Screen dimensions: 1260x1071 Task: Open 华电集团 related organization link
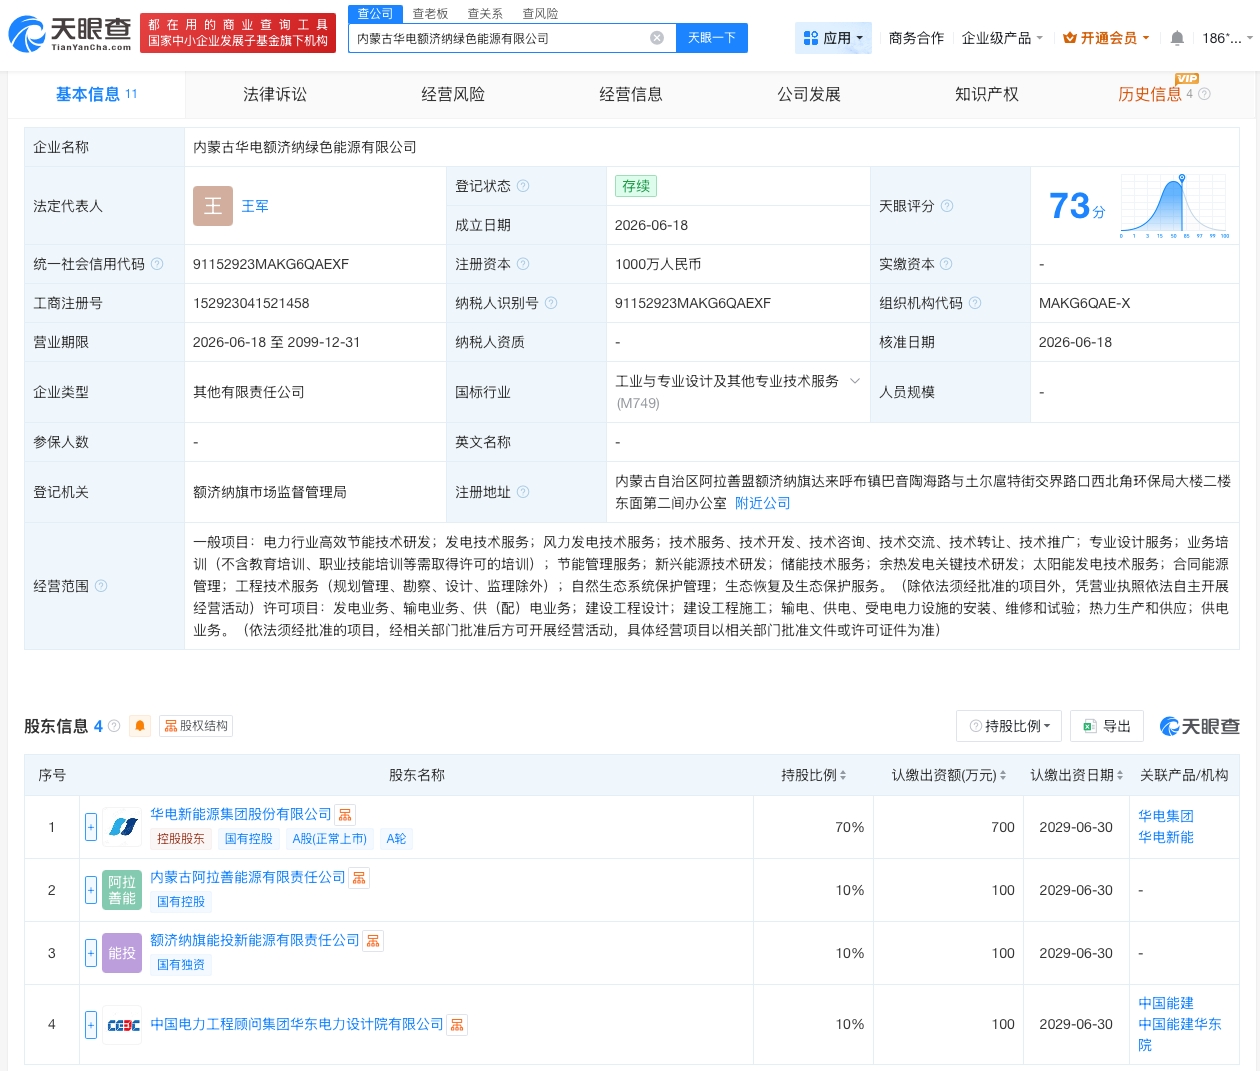(1166, 816)
